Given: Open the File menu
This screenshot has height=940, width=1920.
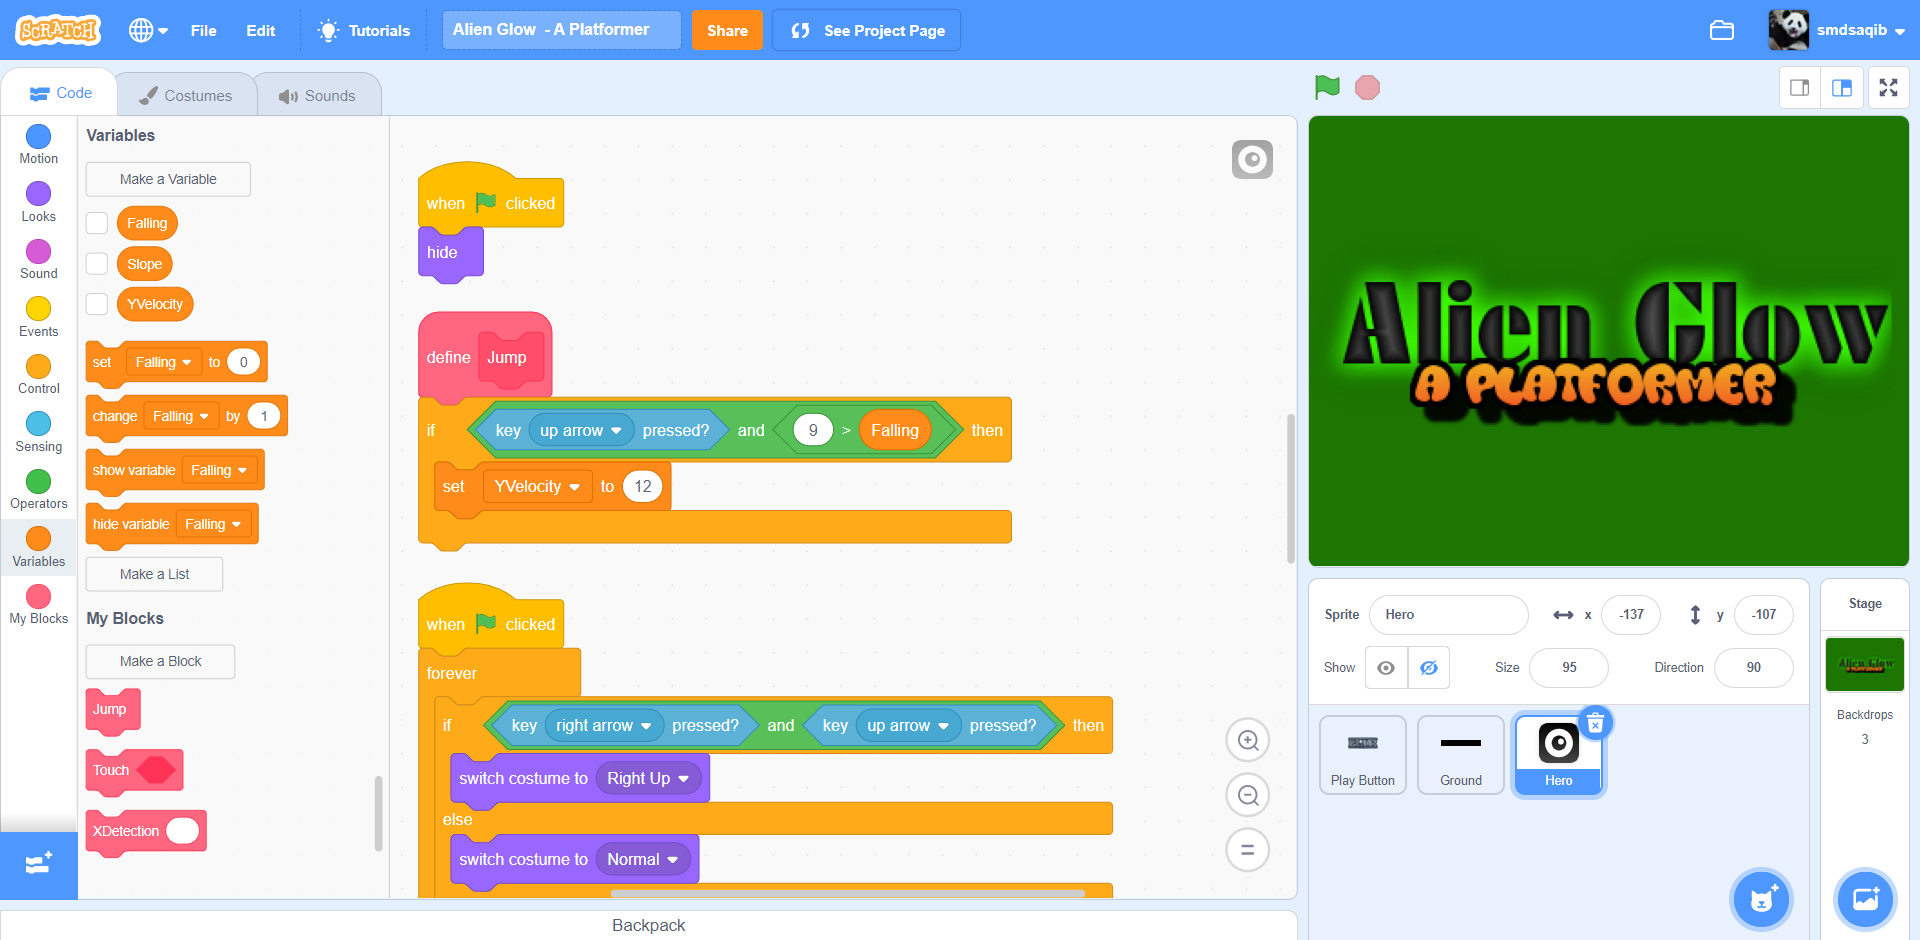Looking at the screenshot, I should pos(203,30).
